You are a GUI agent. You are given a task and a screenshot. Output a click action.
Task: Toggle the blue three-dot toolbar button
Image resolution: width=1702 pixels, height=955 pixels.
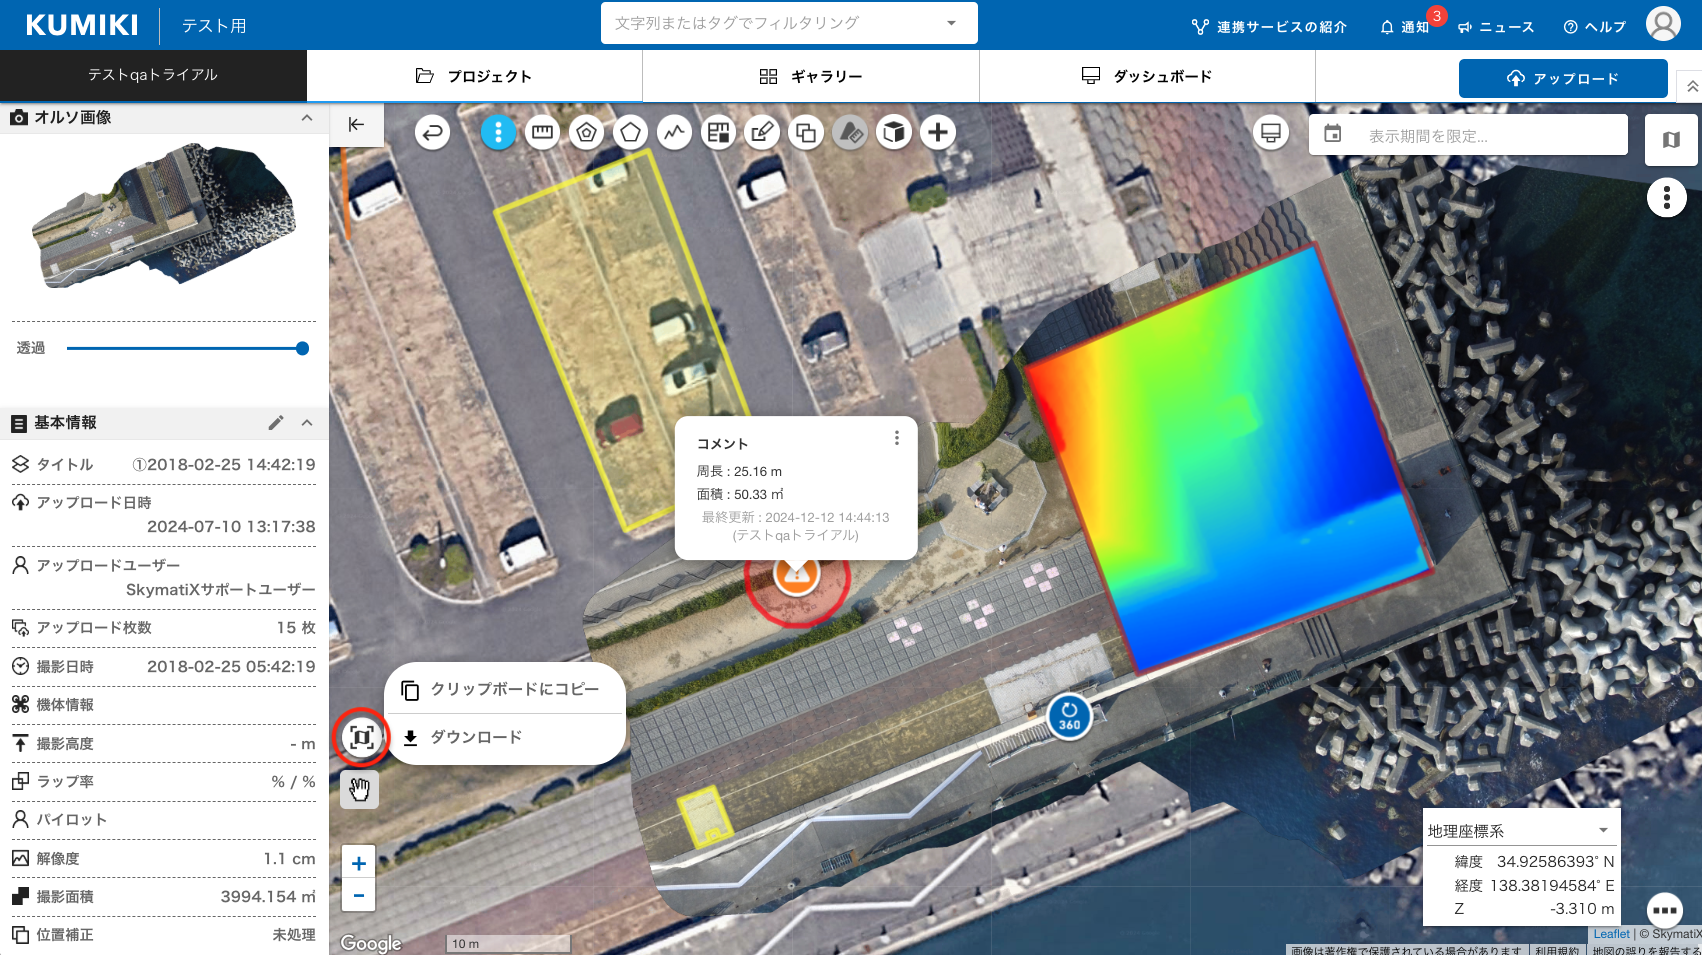pos(498,132)
